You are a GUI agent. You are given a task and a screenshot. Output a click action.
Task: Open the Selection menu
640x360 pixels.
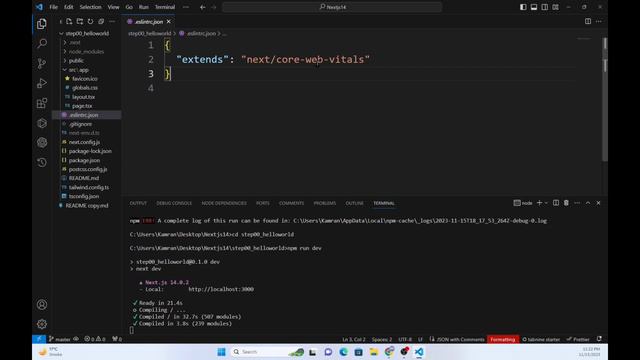(x=90, y=7)
